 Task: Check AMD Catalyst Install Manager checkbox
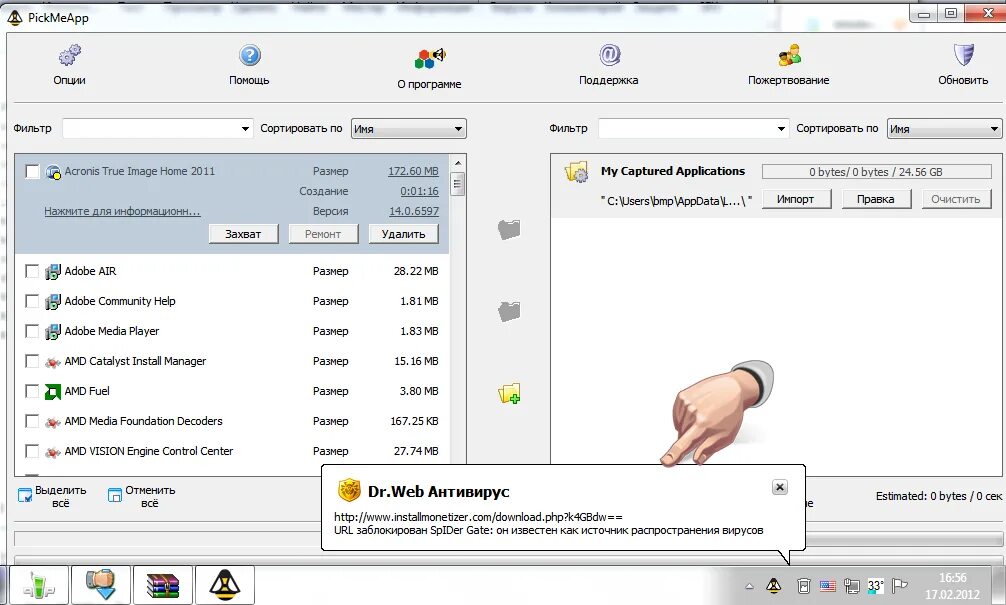32,361
